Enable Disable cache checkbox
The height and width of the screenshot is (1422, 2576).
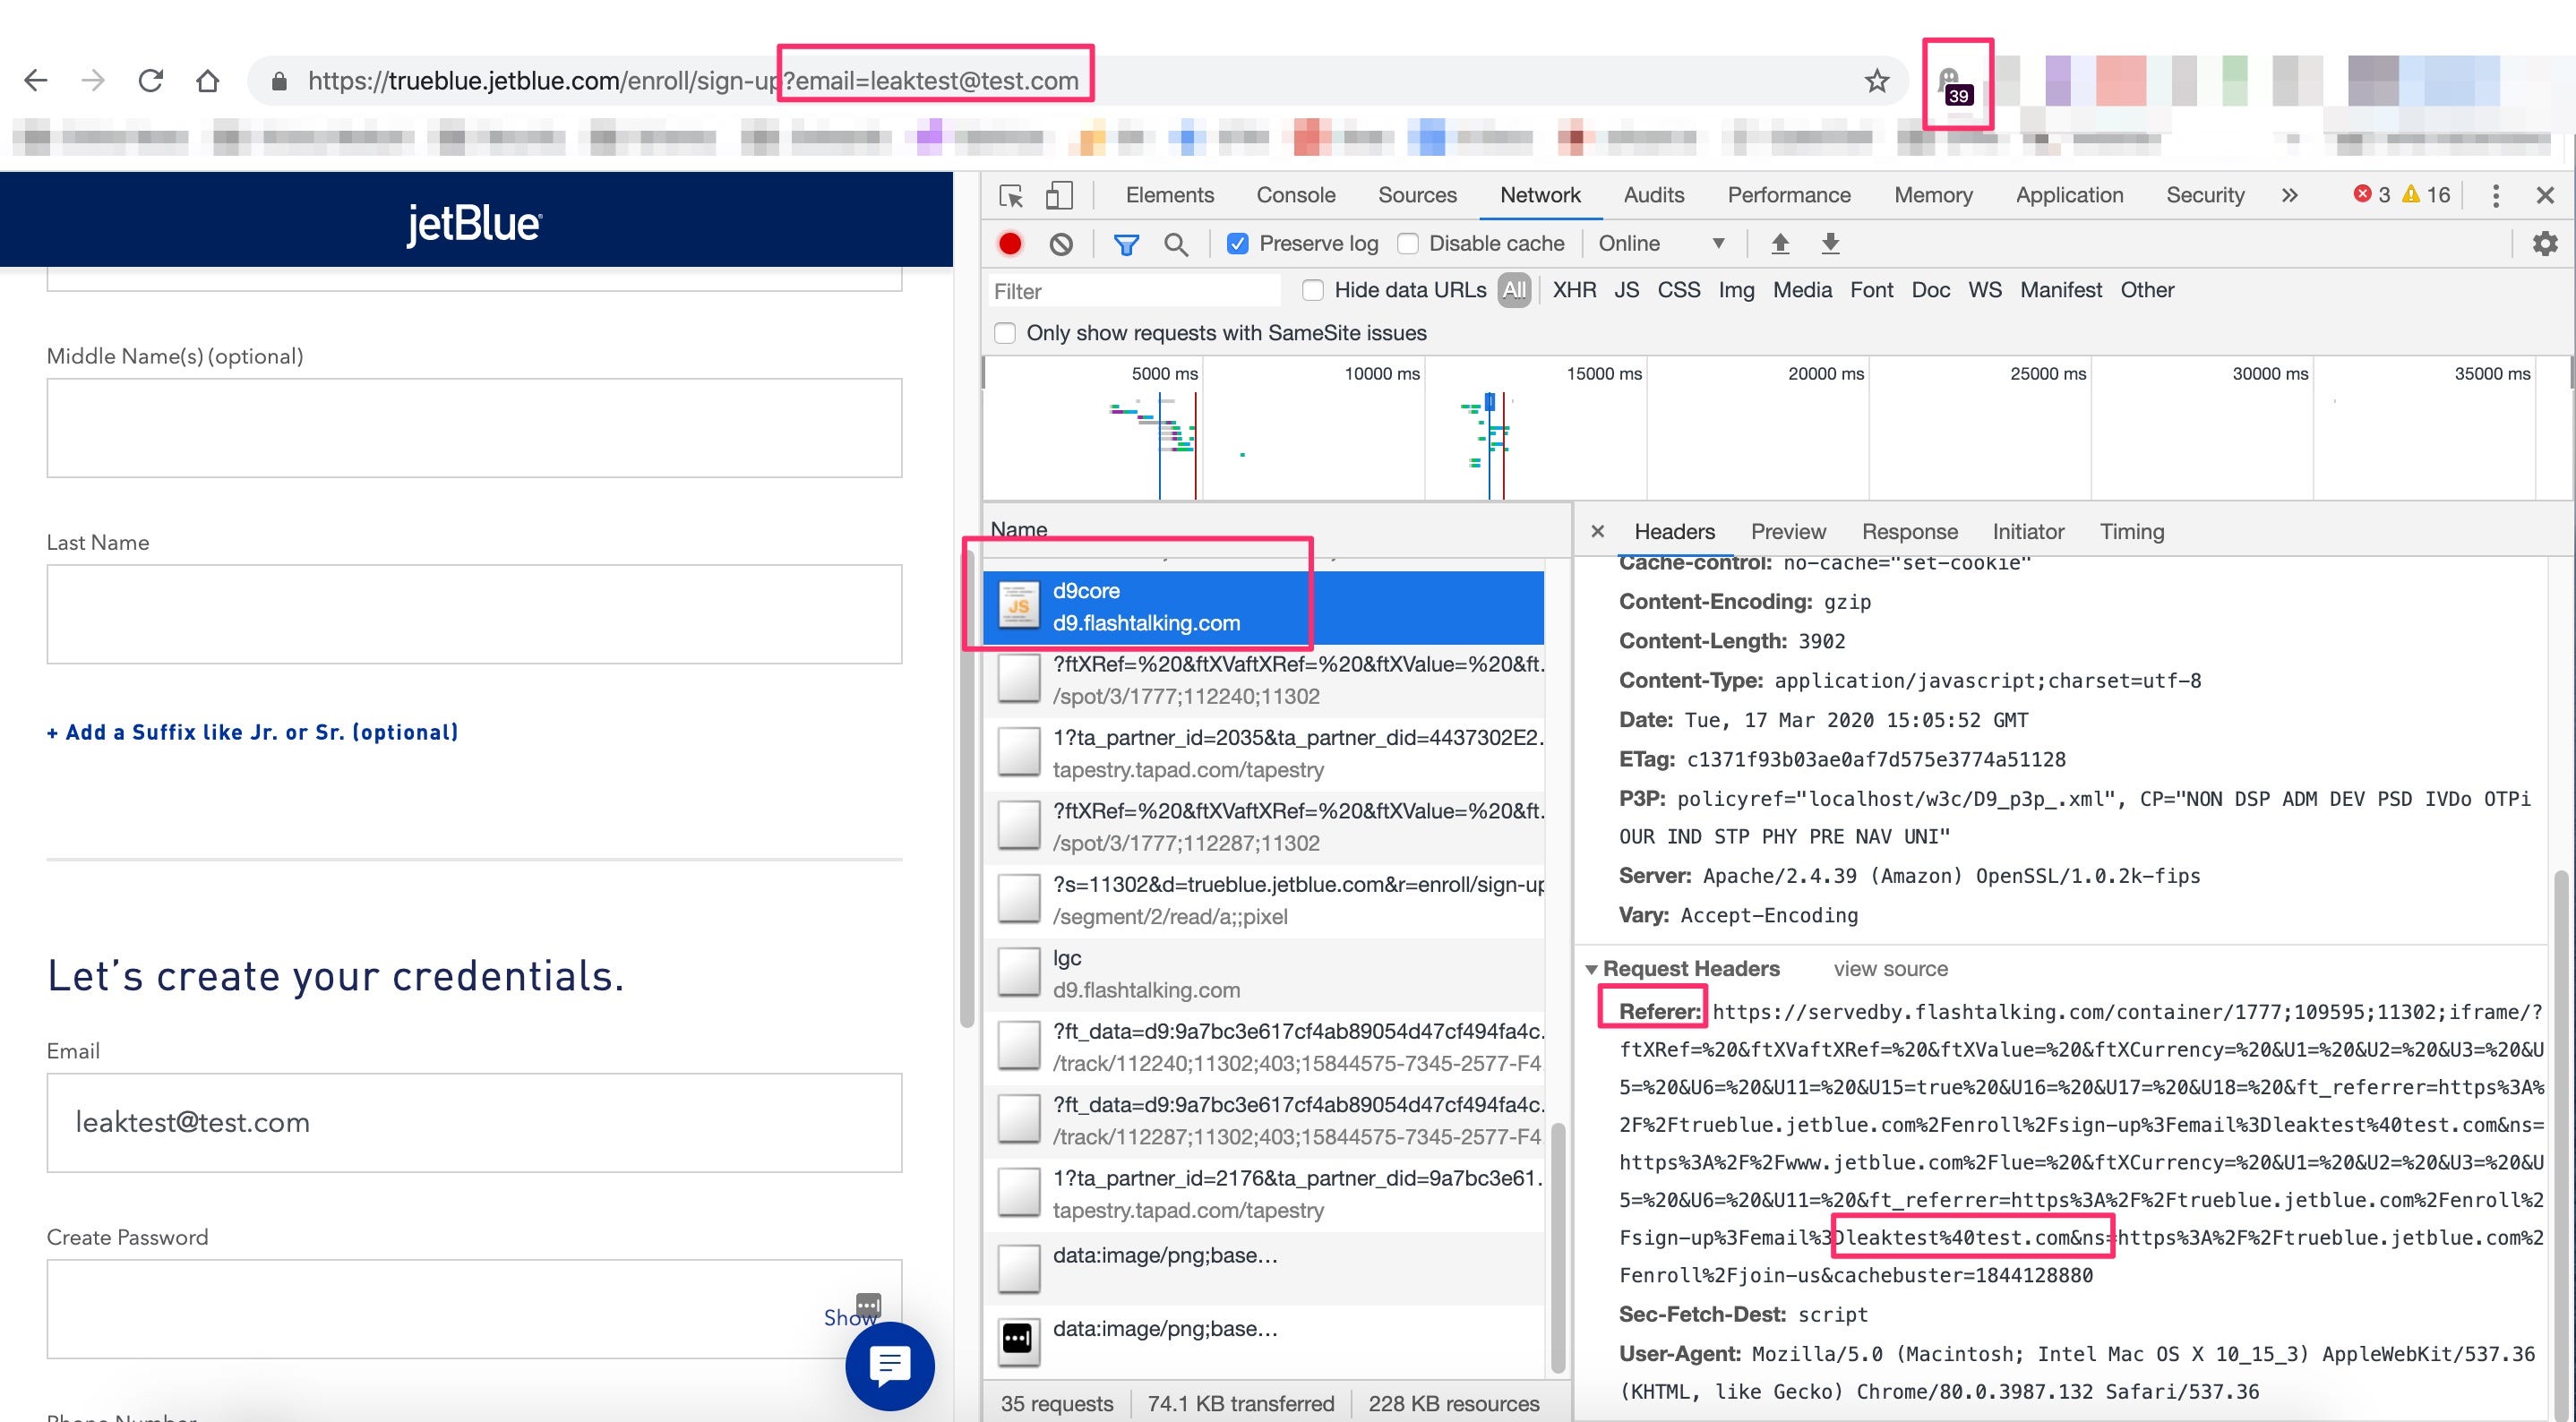[x=1407, y=243]
